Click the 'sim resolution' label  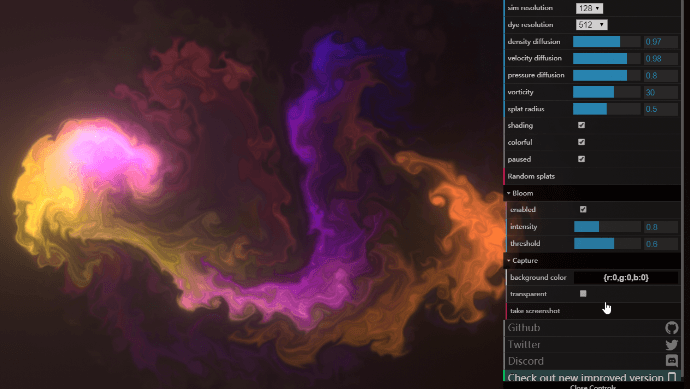click(530, 8)
